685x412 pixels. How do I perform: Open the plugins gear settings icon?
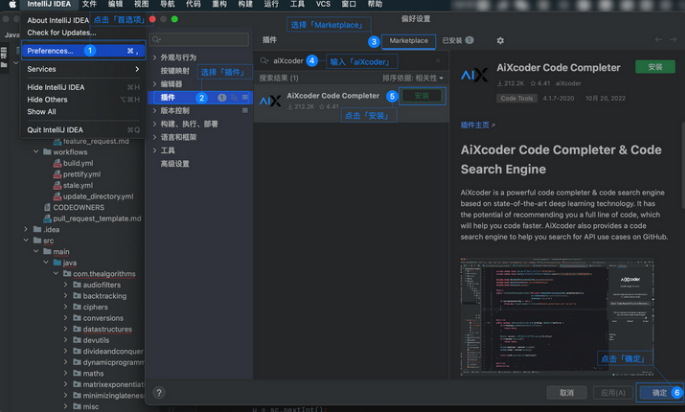coord(500,41)
